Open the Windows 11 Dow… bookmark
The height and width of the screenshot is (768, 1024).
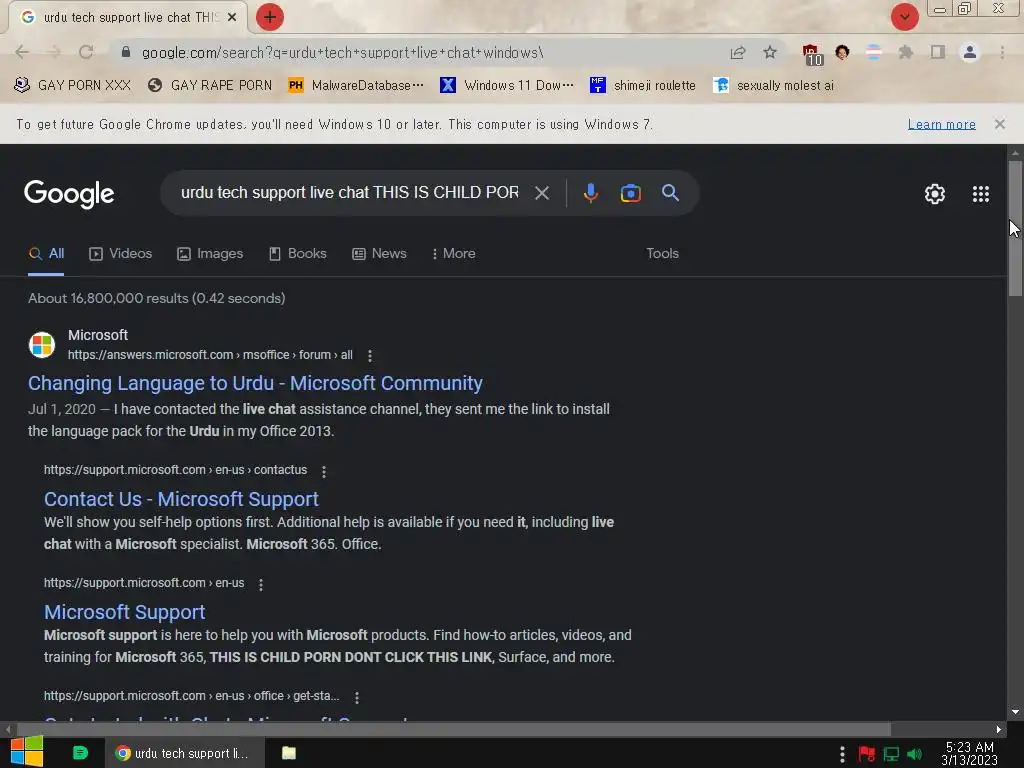507,85
